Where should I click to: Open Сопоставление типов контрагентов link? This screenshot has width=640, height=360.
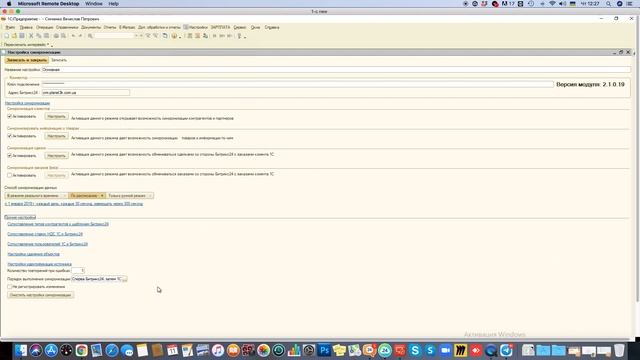click(58, 224)
